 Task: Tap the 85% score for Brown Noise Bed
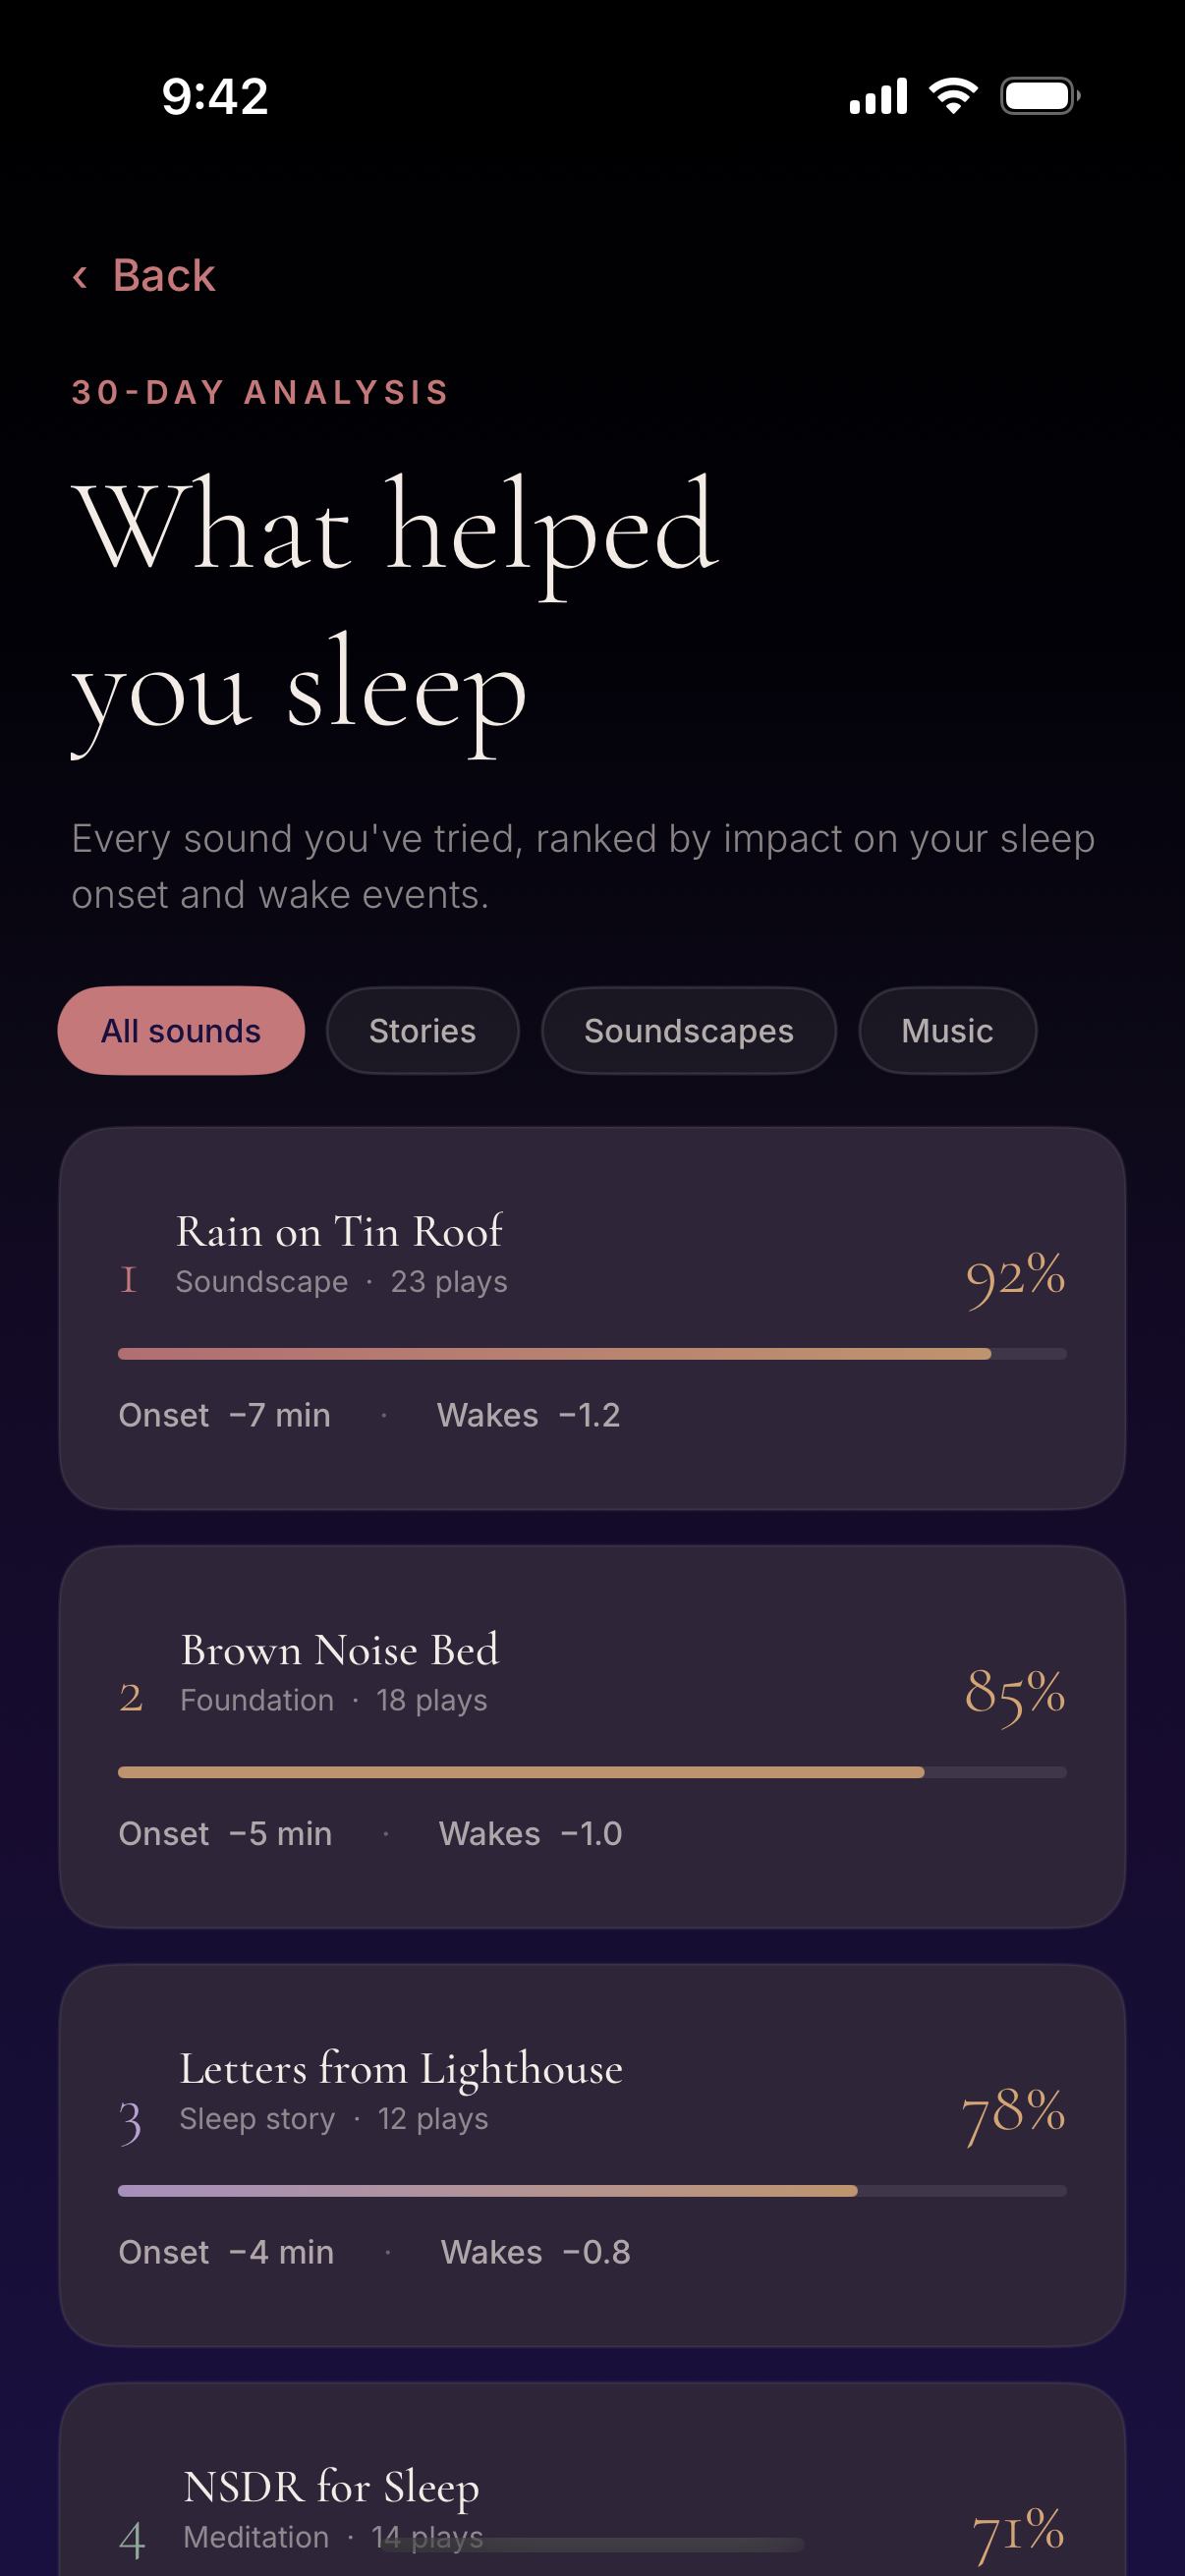(1015, 1696)
